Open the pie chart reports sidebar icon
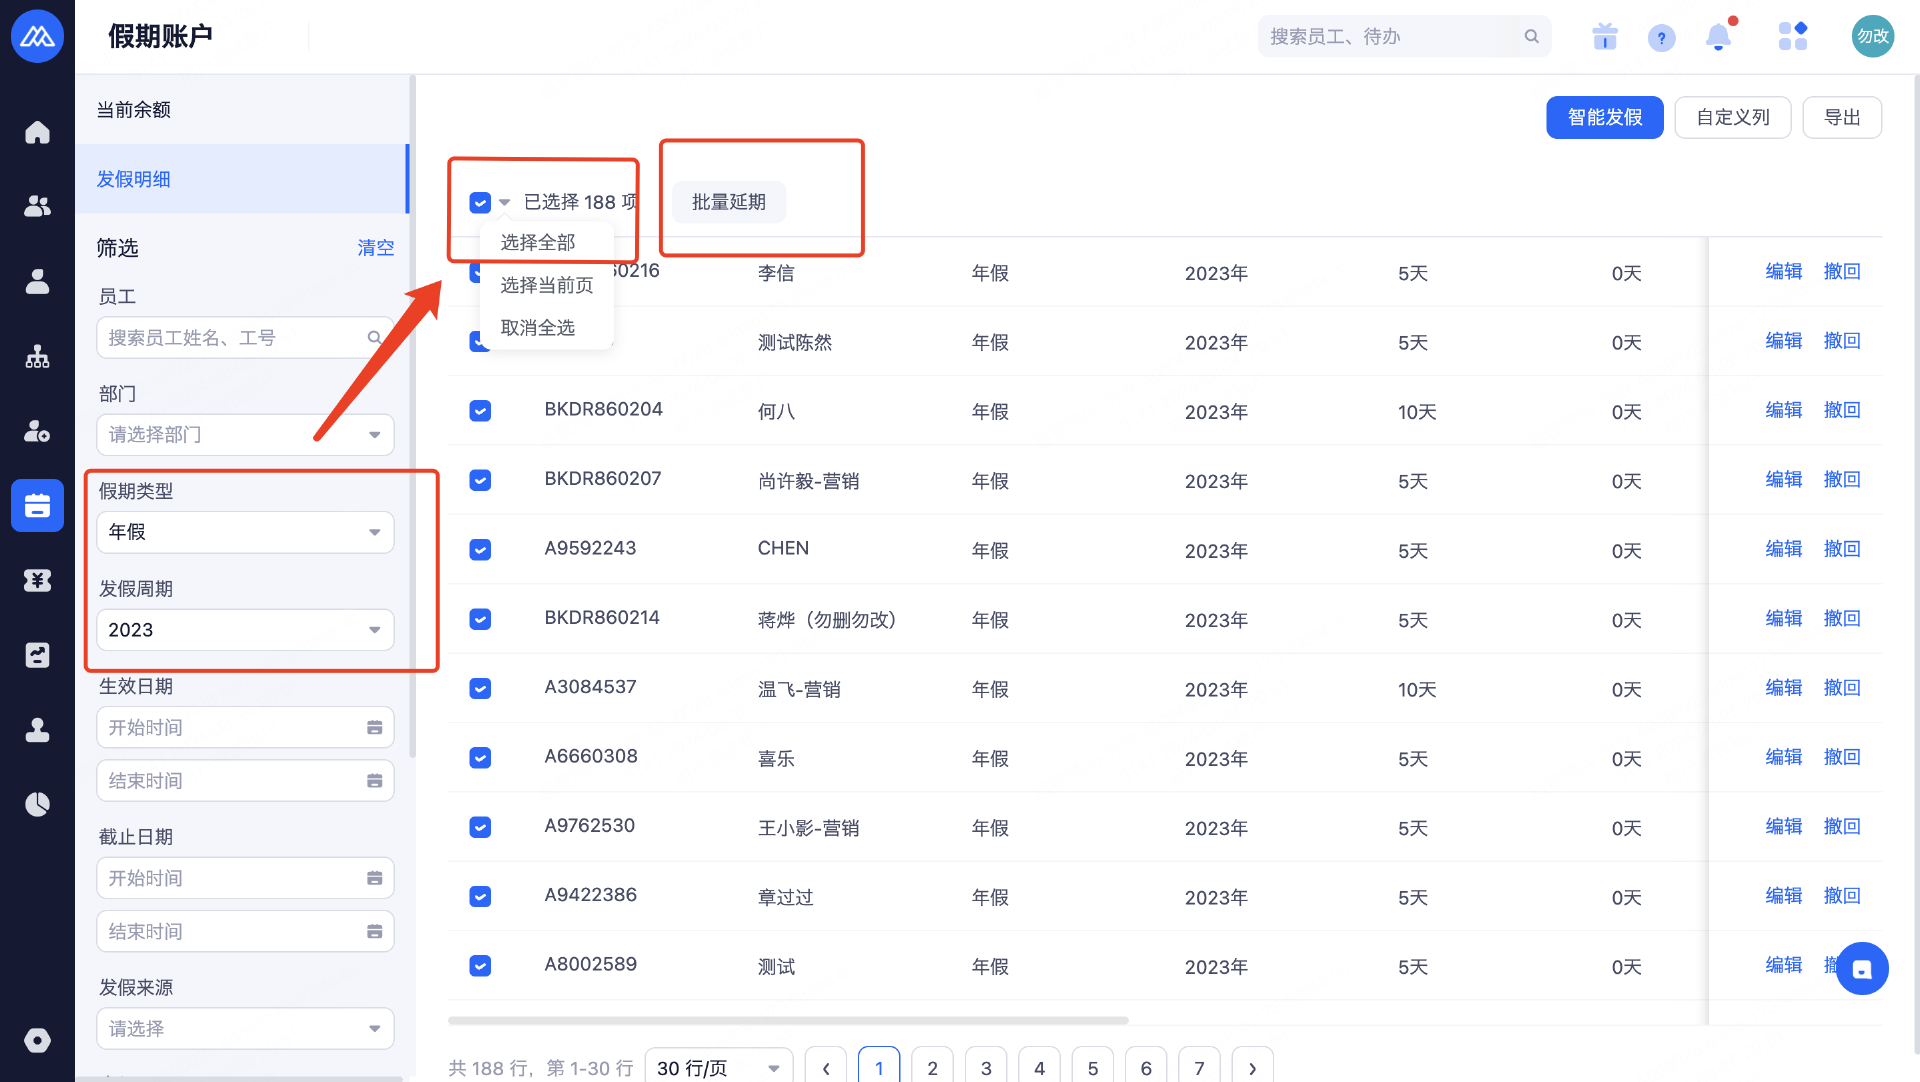Image resolution: width=1920 pixels, height=1082 pixels. [x=37, y=804]
